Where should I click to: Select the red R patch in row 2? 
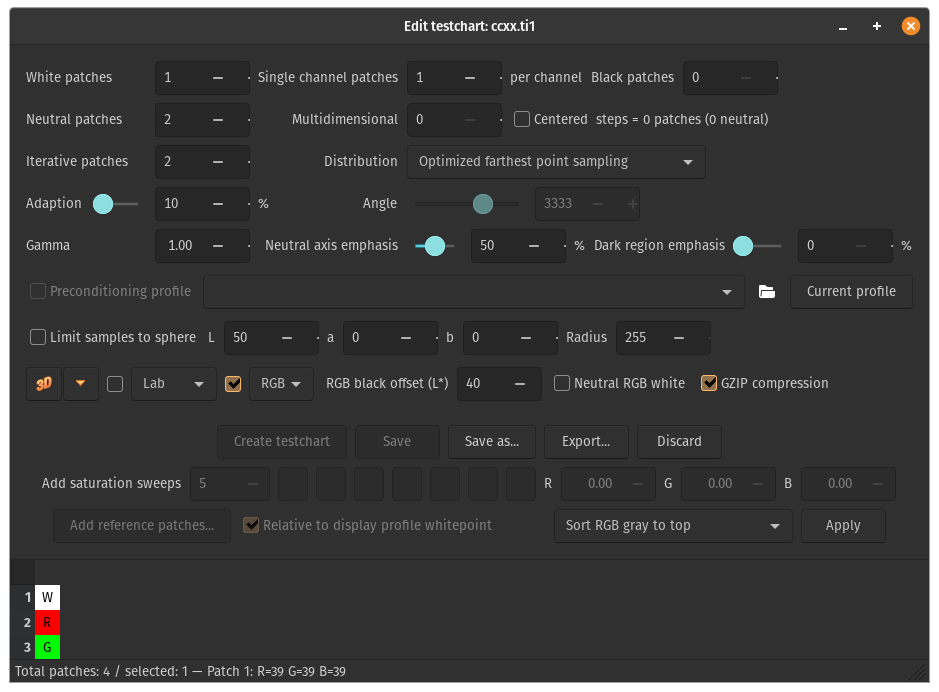(47, 622)
